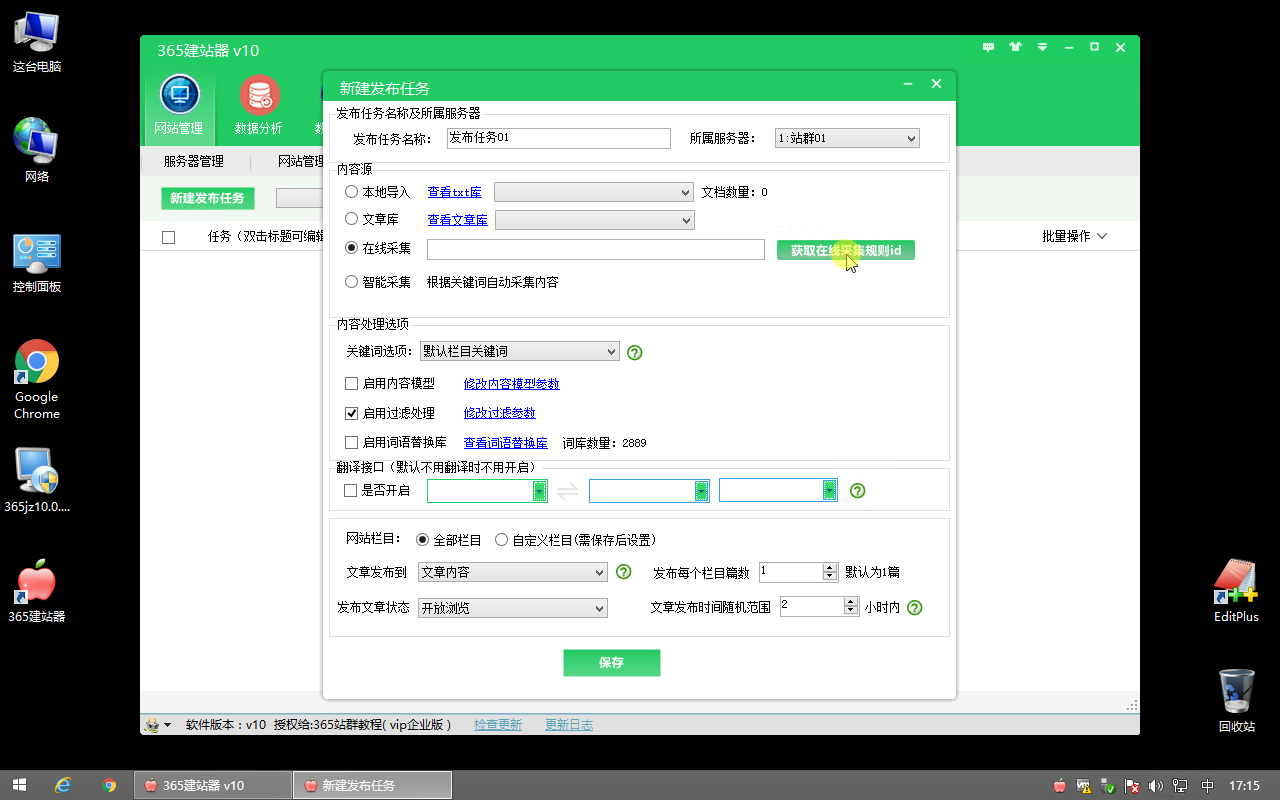
Task: Open the 所属服务器 dropdown
Action: click(x=847, y=139)
